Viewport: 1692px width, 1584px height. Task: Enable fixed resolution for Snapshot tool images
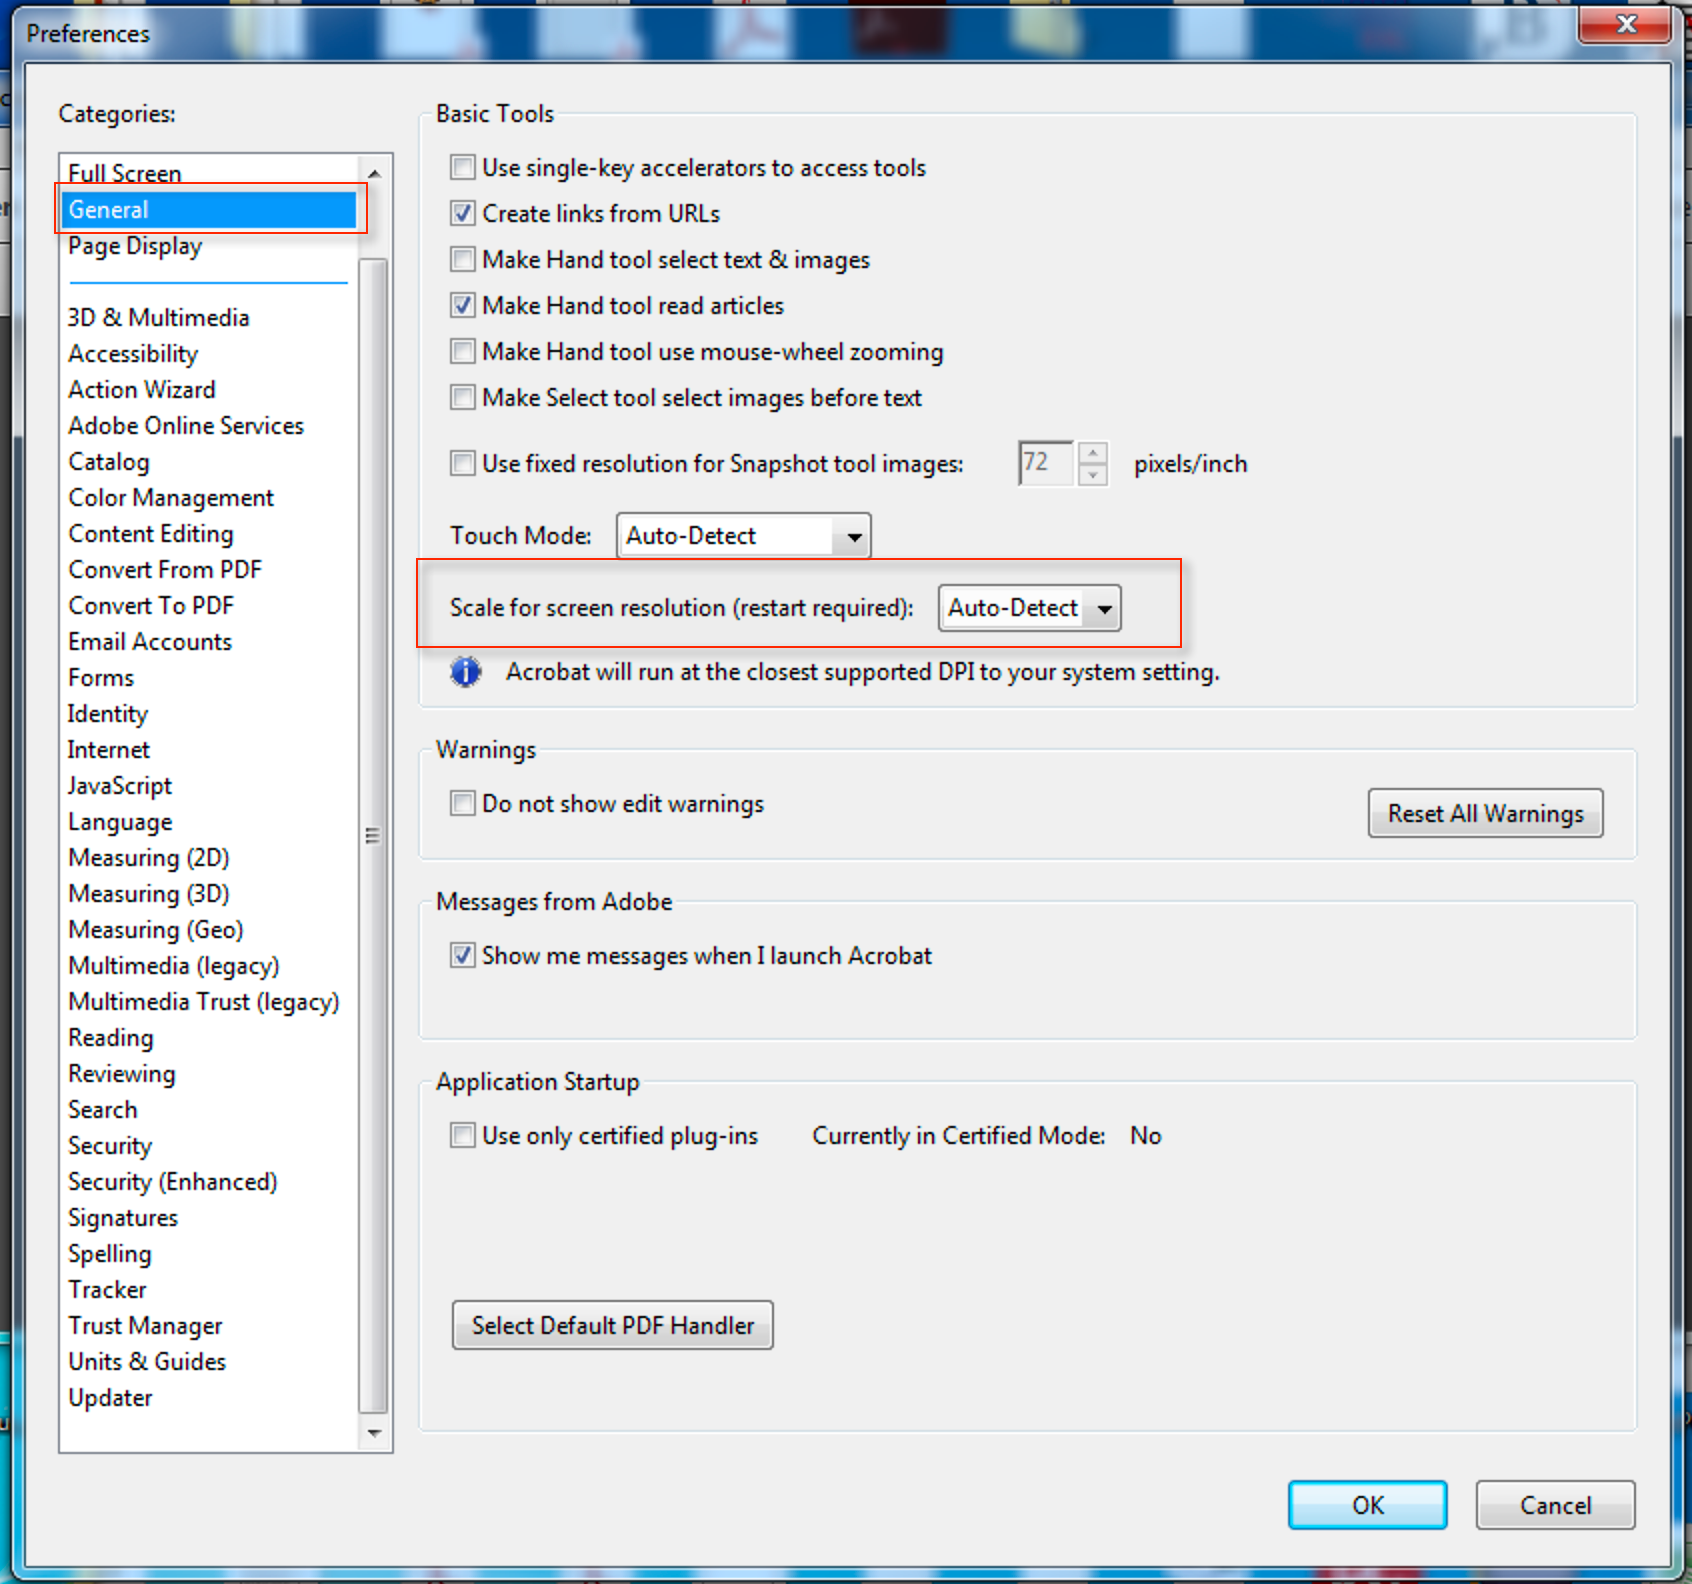461,463
